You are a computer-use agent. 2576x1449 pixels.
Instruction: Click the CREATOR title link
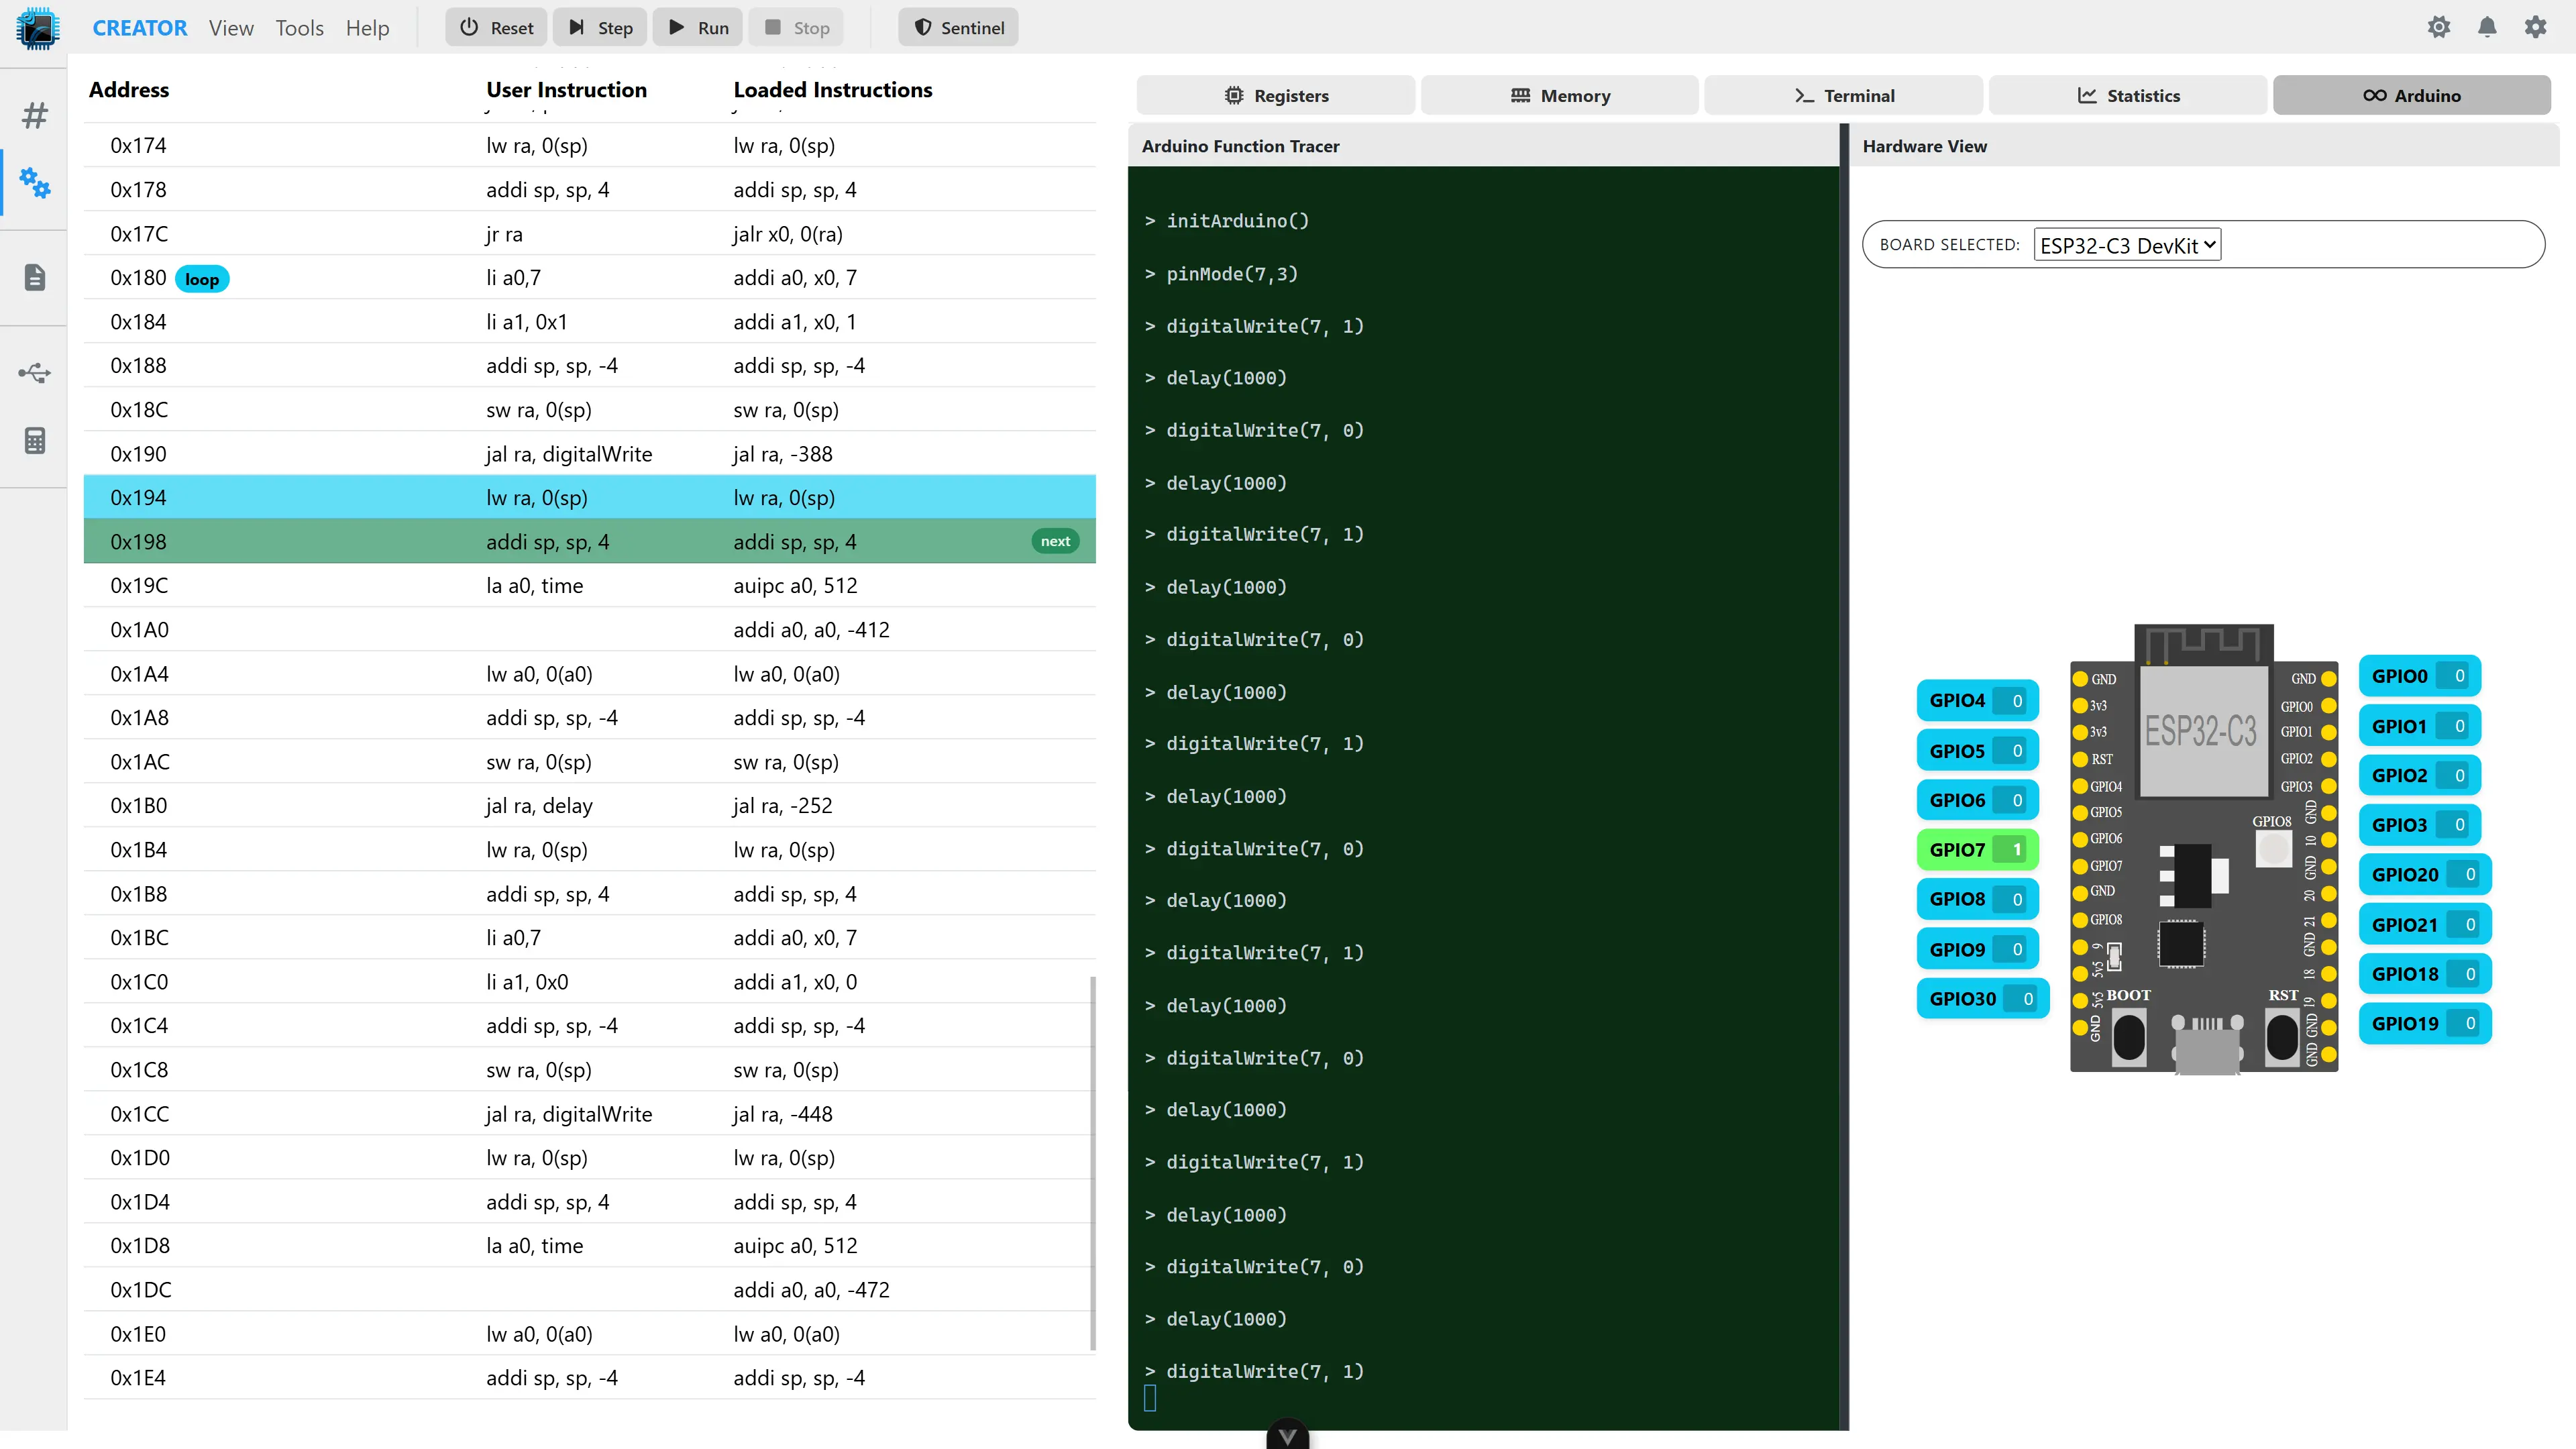point(139,28)
